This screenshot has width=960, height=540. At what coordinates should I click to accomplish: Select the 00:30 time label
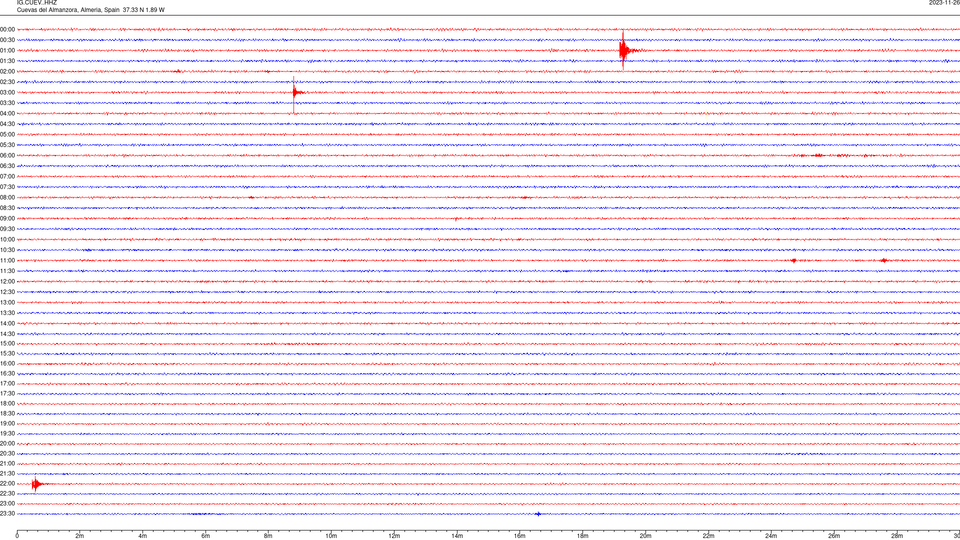click(x=7, y=40)
